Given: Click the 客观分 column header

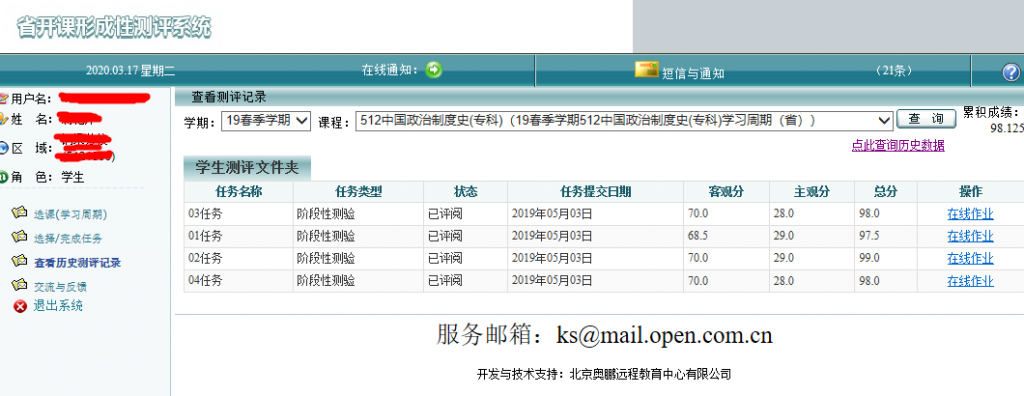Looking at the screenshot, I should (x=726, y=191).
